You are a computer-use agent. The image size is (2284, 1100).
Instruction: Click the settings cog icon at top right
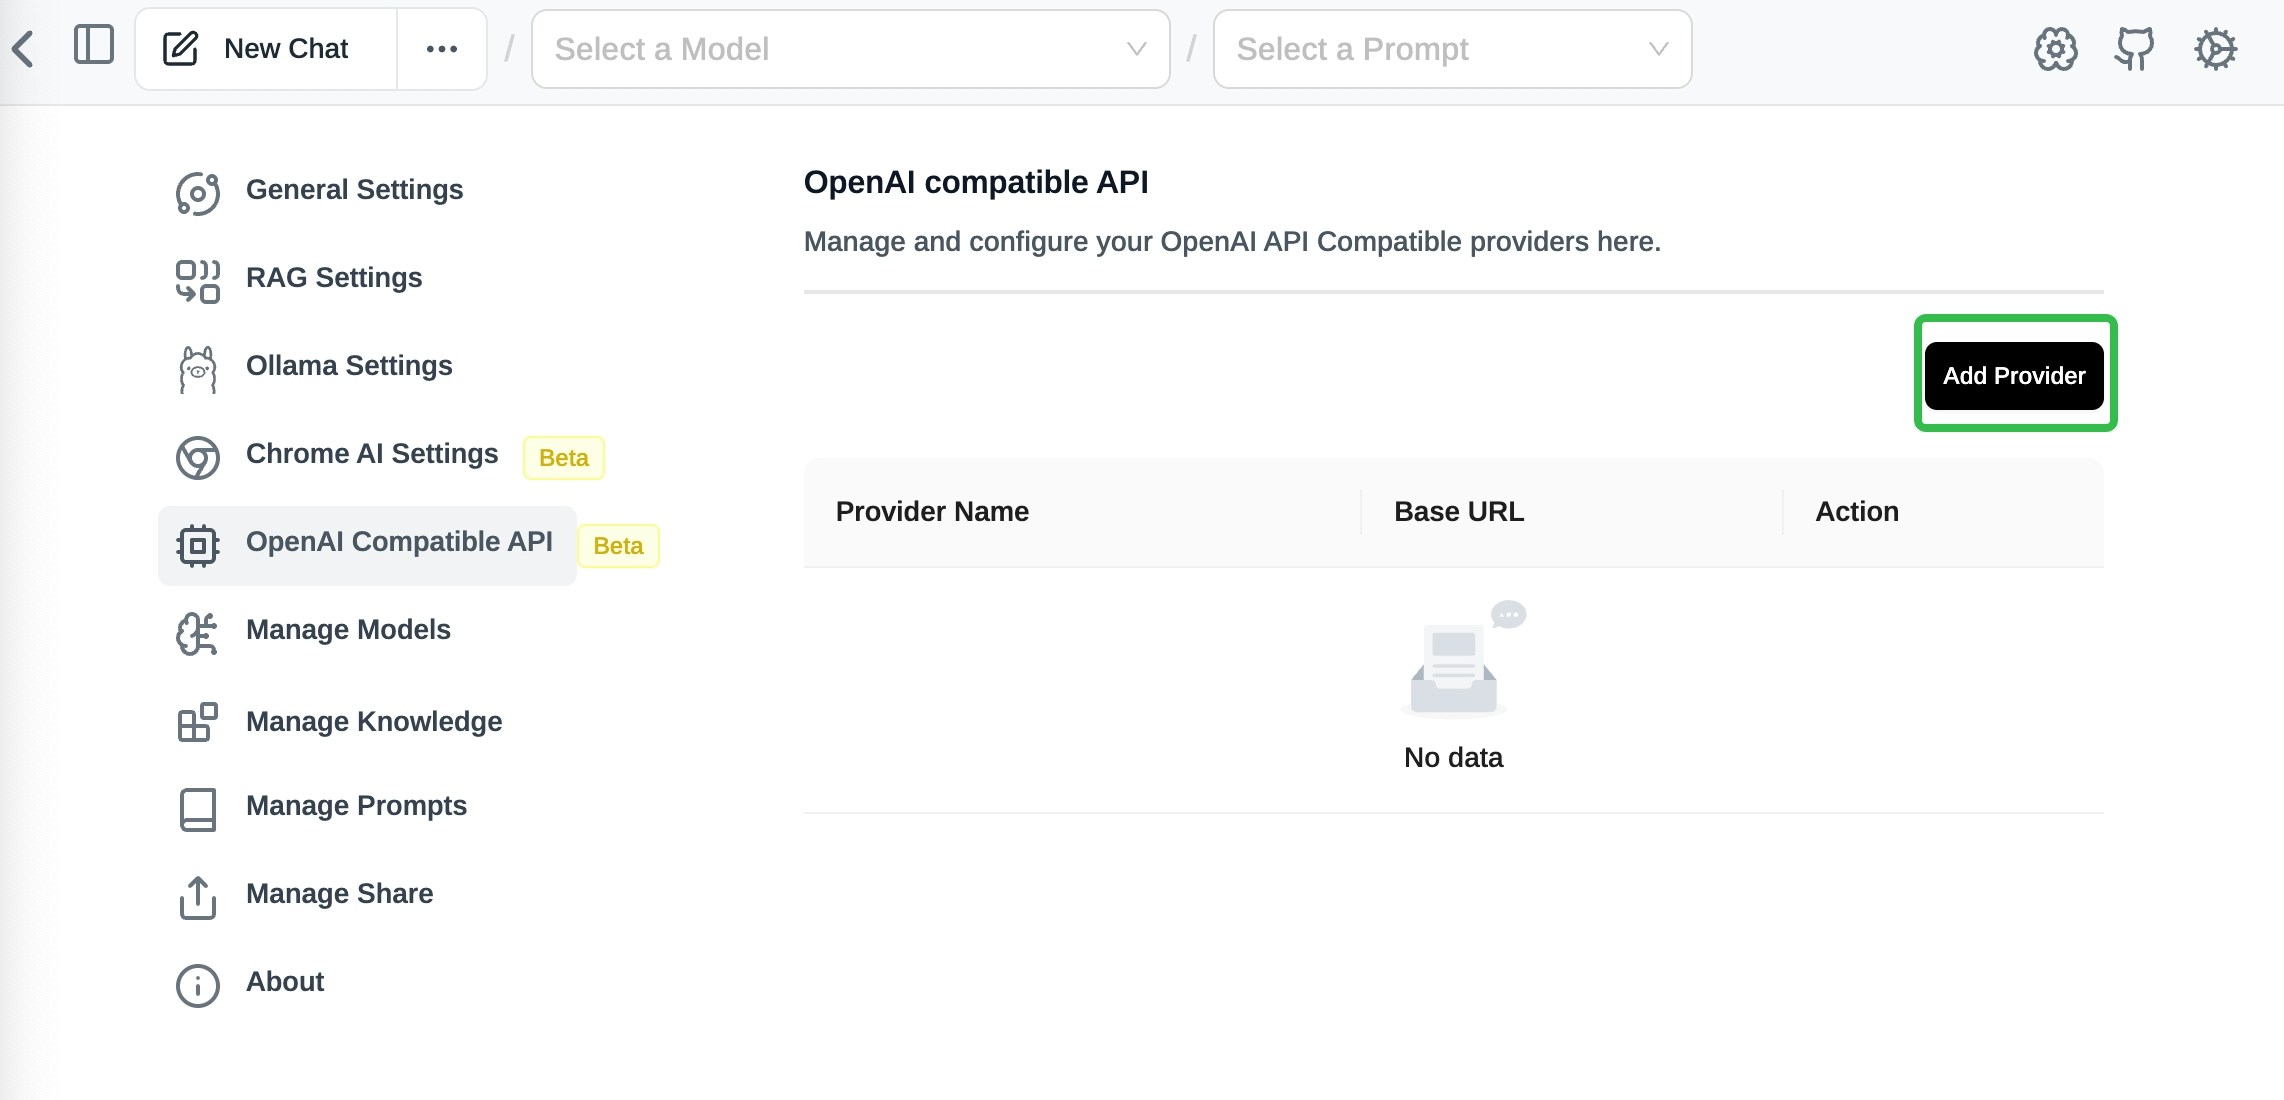[2215, 49]
